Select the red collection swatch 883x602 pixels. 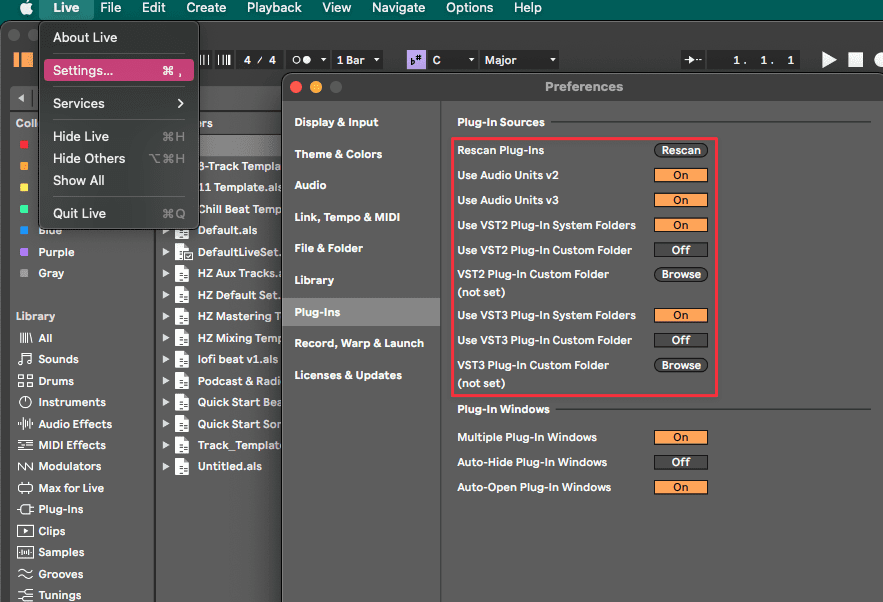[24, 145]
